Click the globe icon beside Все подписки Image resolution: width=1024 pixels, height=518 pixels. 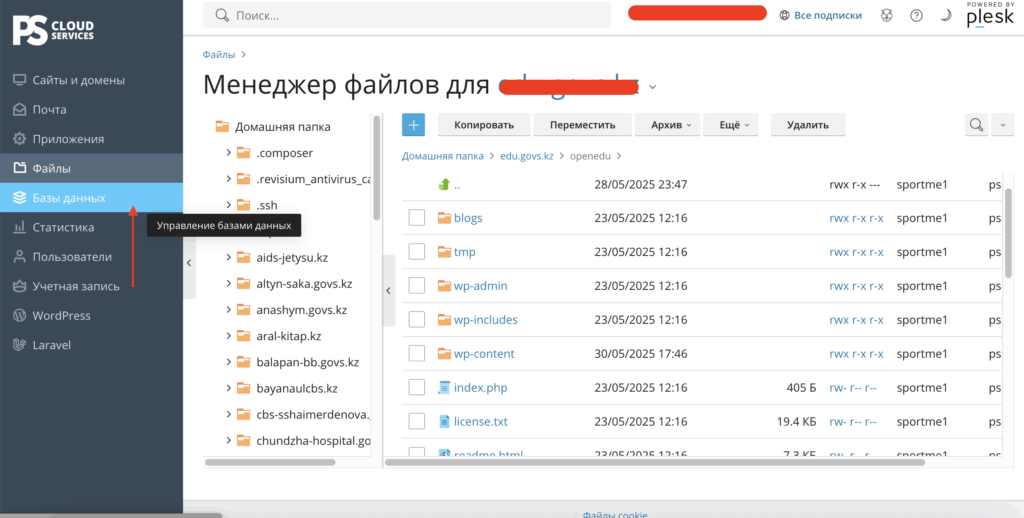[x=785, y=15]
